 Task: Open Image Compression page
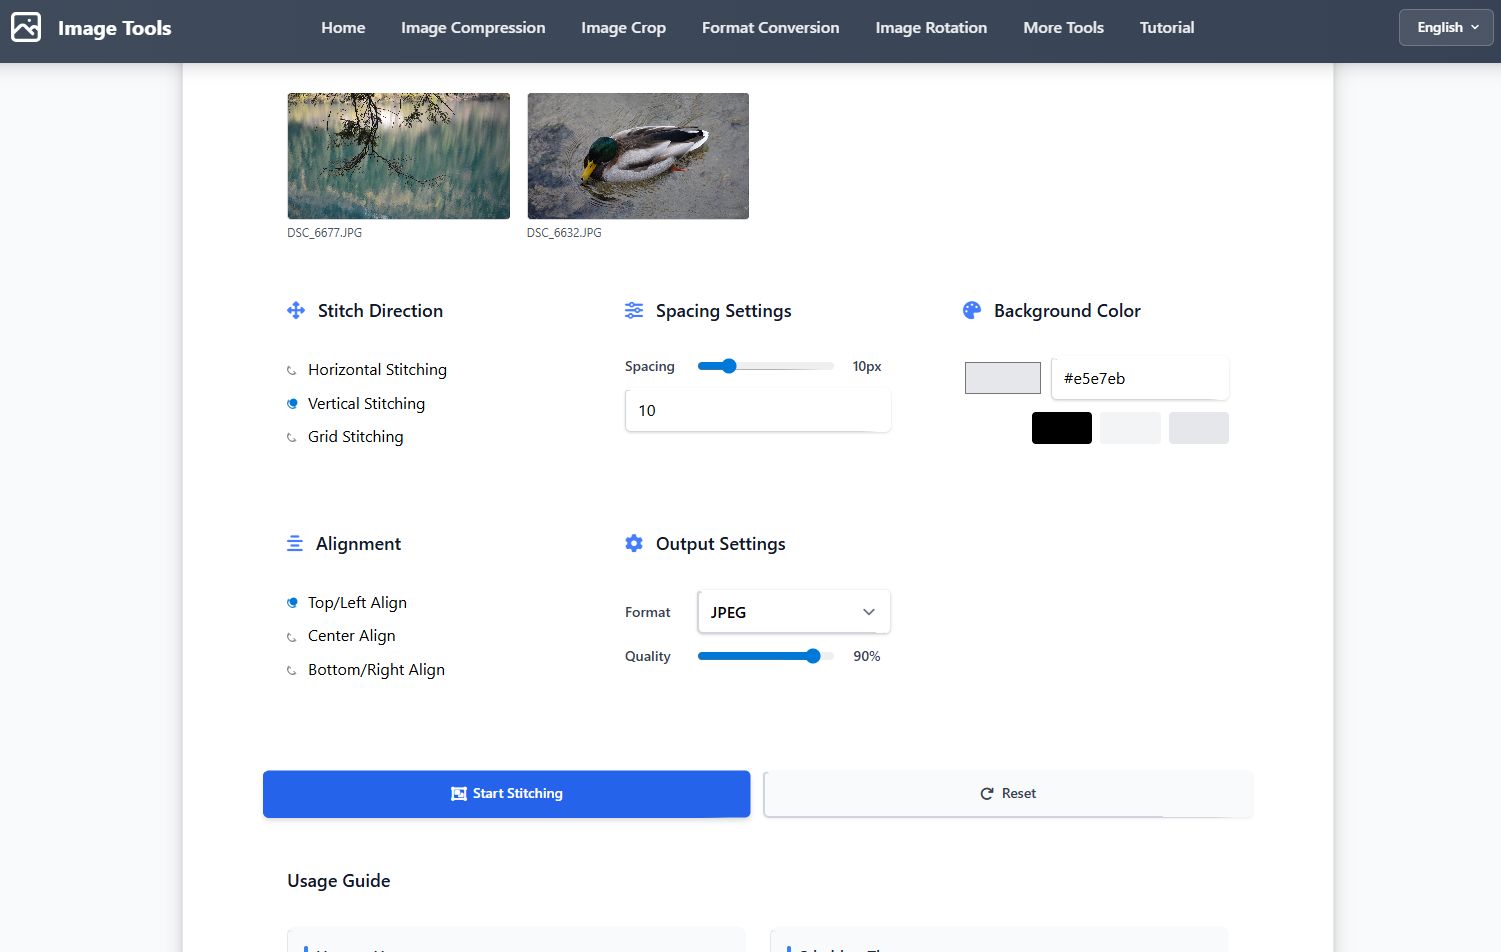(x=473, y=27)
